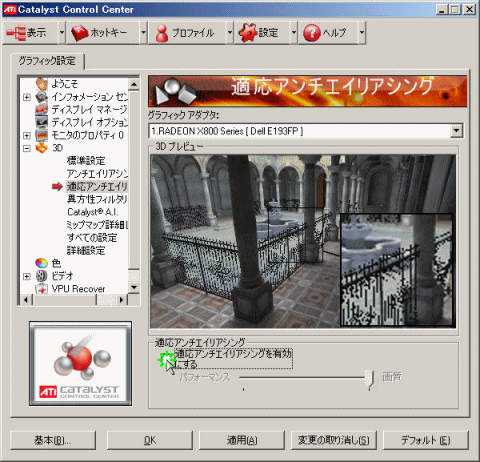
Task: Click the VPU Recover tree icon
Action: pyautogui.click(x=42, y=289)
